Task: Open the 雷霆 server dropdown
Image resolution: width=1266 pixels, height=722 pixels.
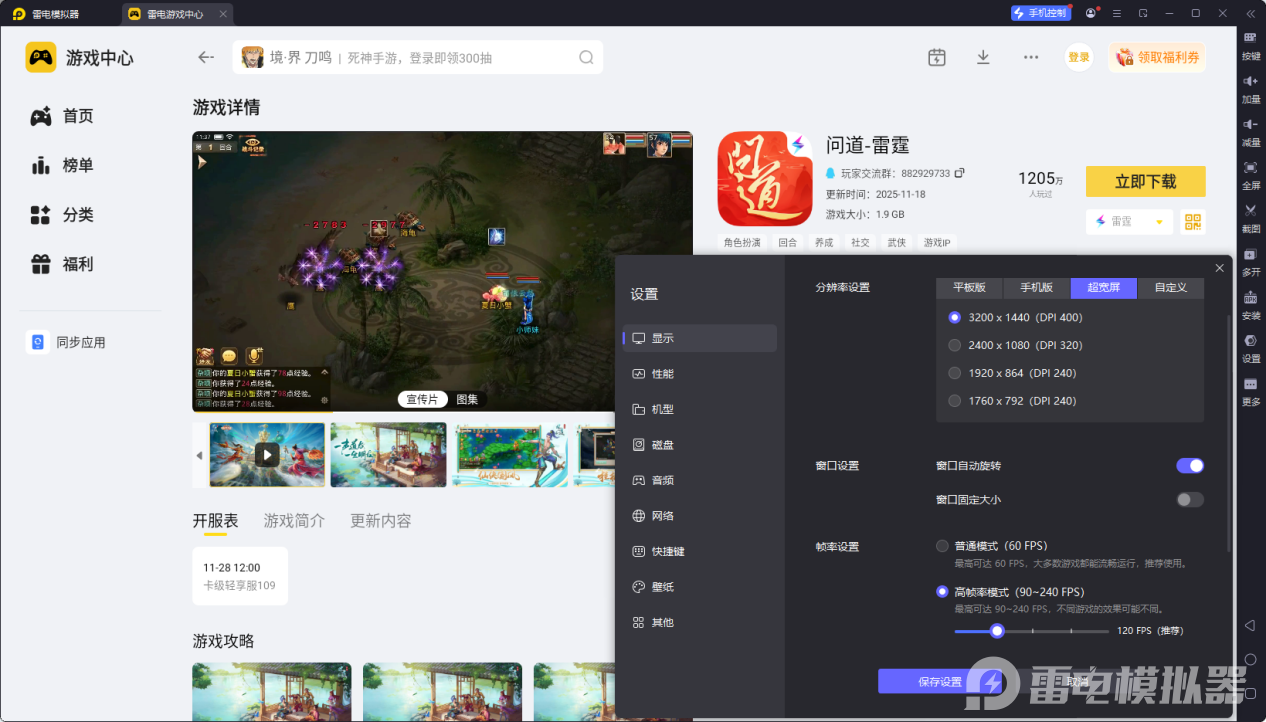Action: coord(1128,221)
